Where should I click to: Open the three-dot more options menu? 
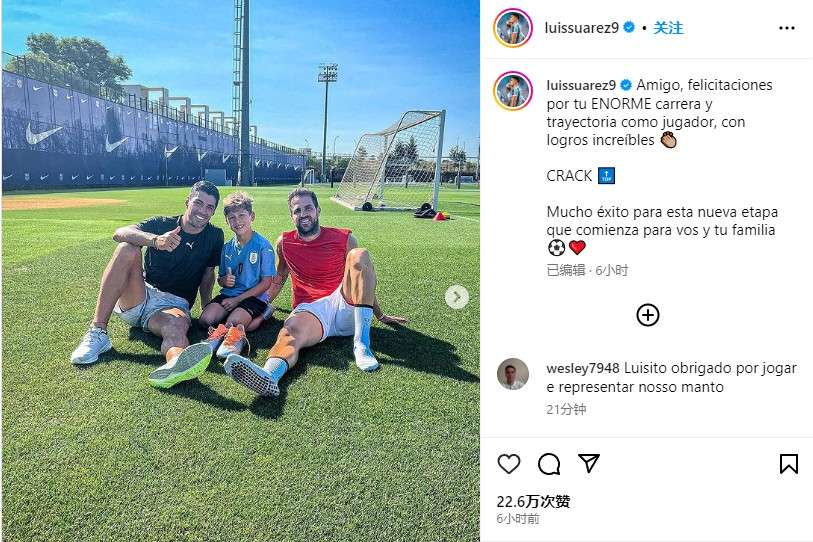[x=787, y=28]
